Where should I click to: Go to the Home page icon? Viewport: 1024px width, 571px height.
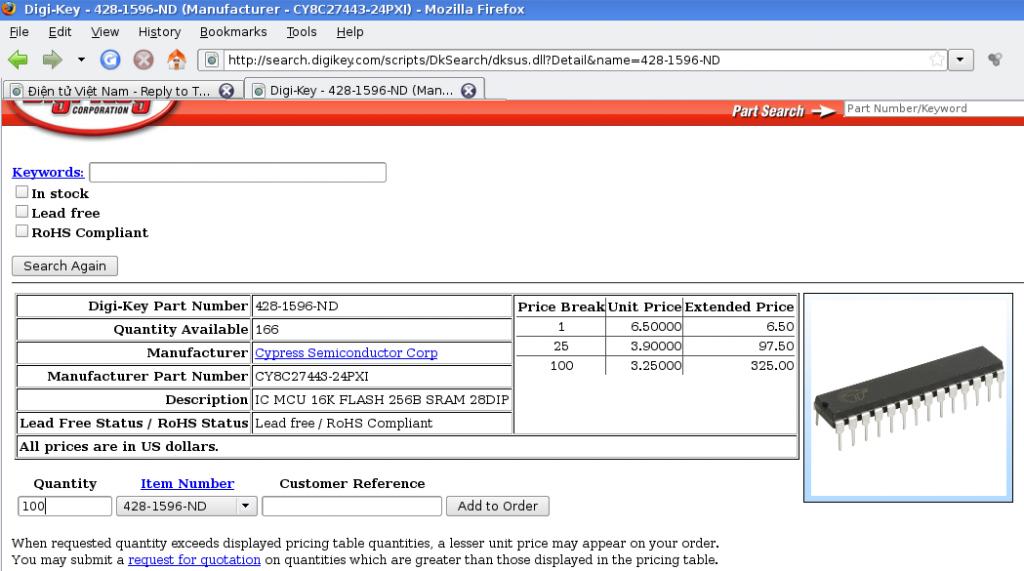[x=177, y=59]
